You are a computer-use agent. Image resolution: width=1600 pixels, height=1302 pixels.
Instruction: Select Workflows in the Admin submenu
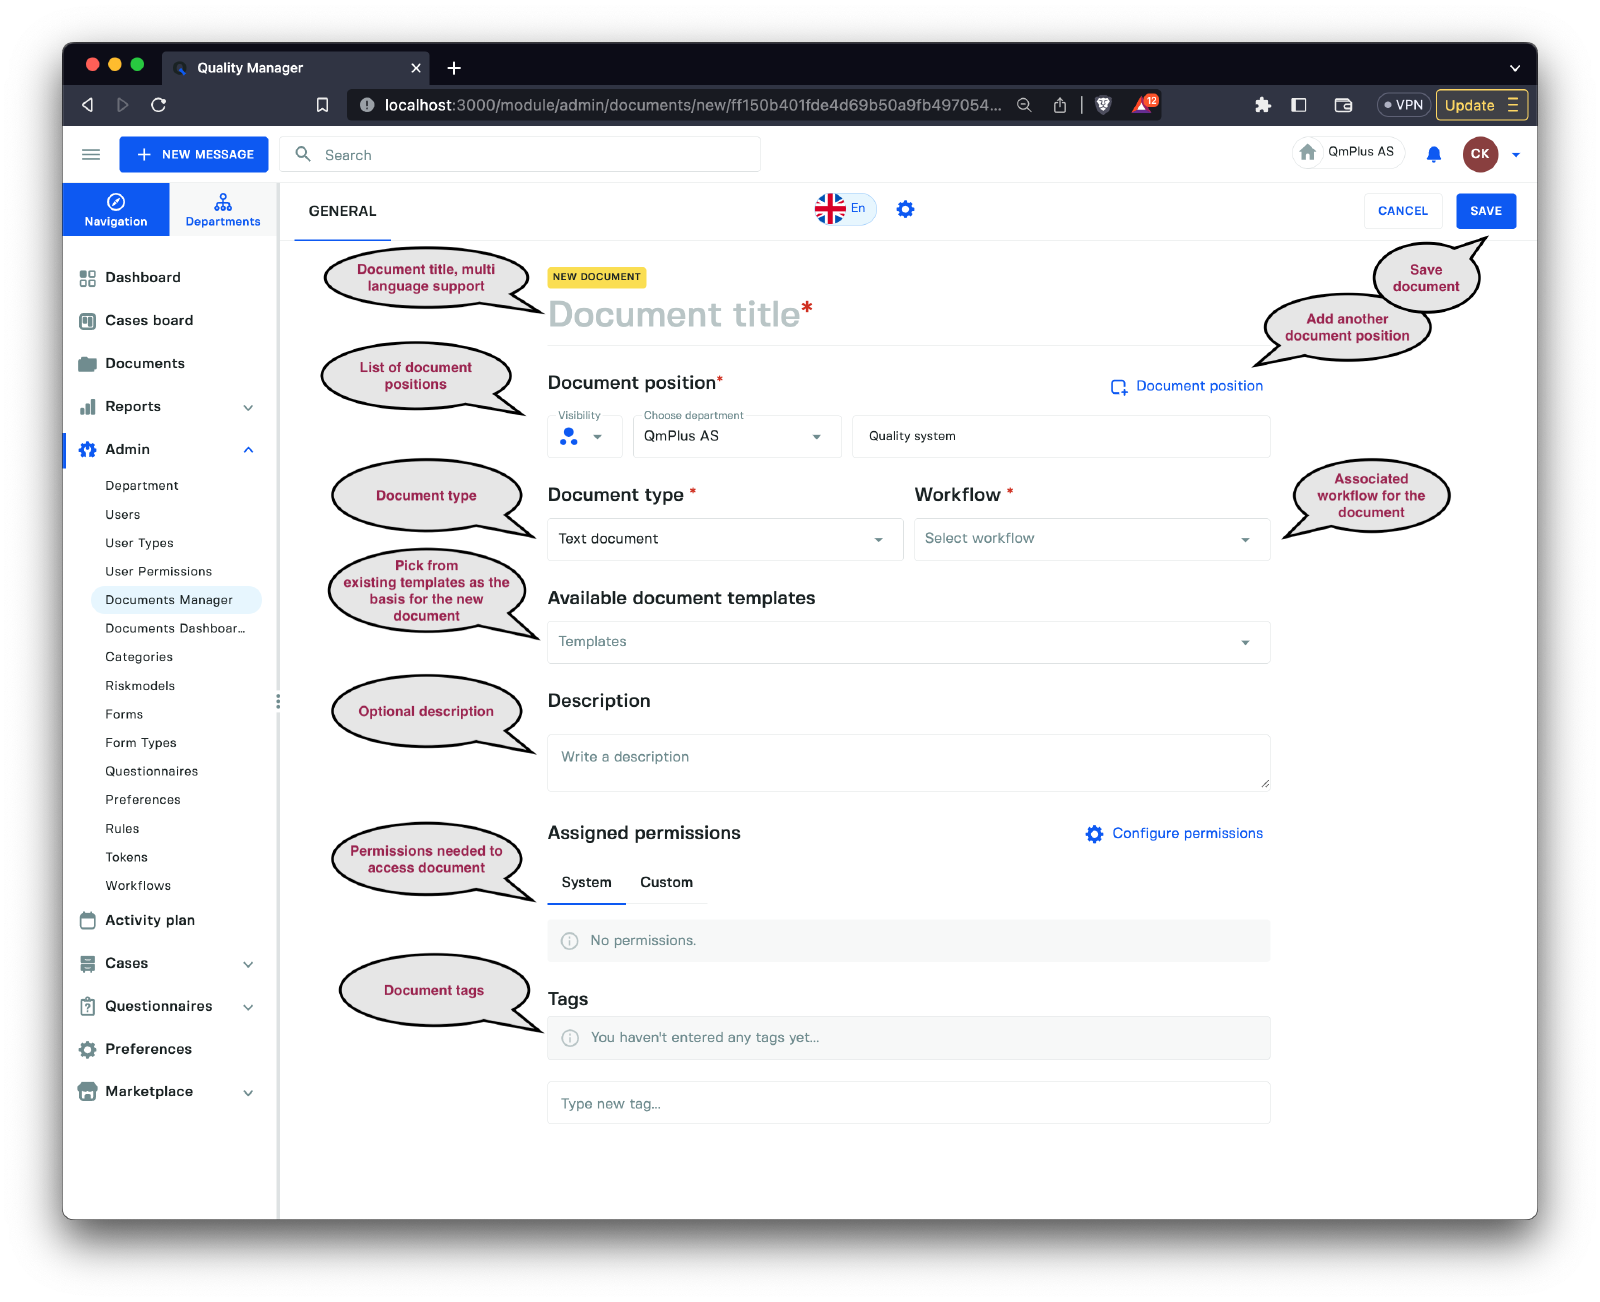[138, 886]
